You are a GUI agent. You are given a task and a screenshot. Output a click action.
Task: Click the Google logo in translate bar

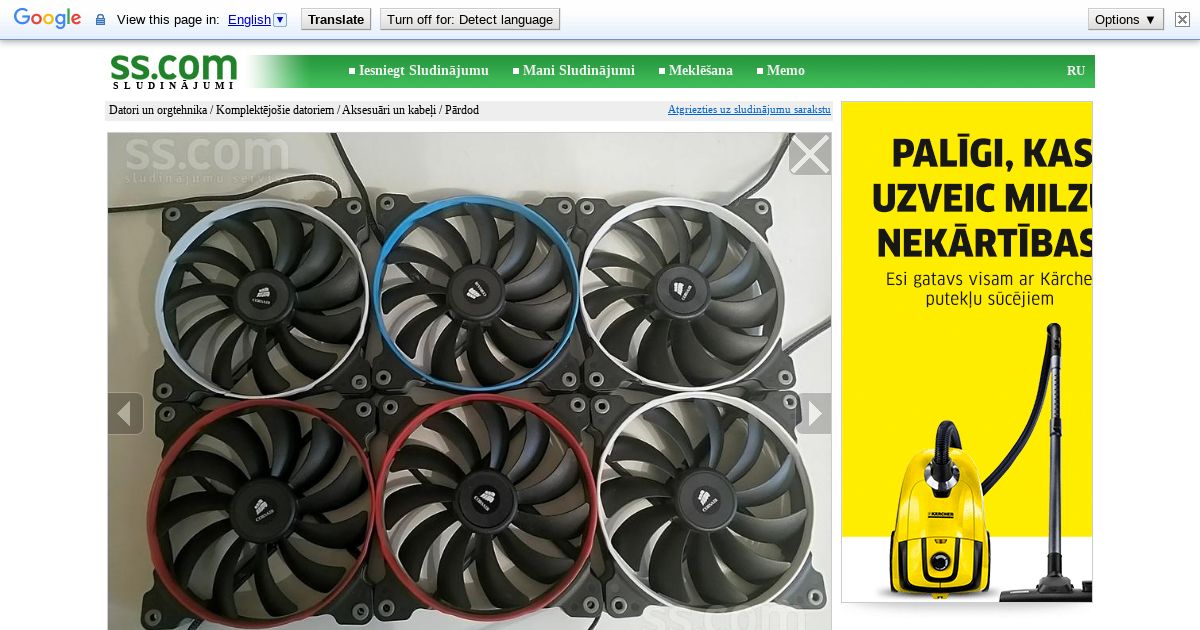pos(47,19)
